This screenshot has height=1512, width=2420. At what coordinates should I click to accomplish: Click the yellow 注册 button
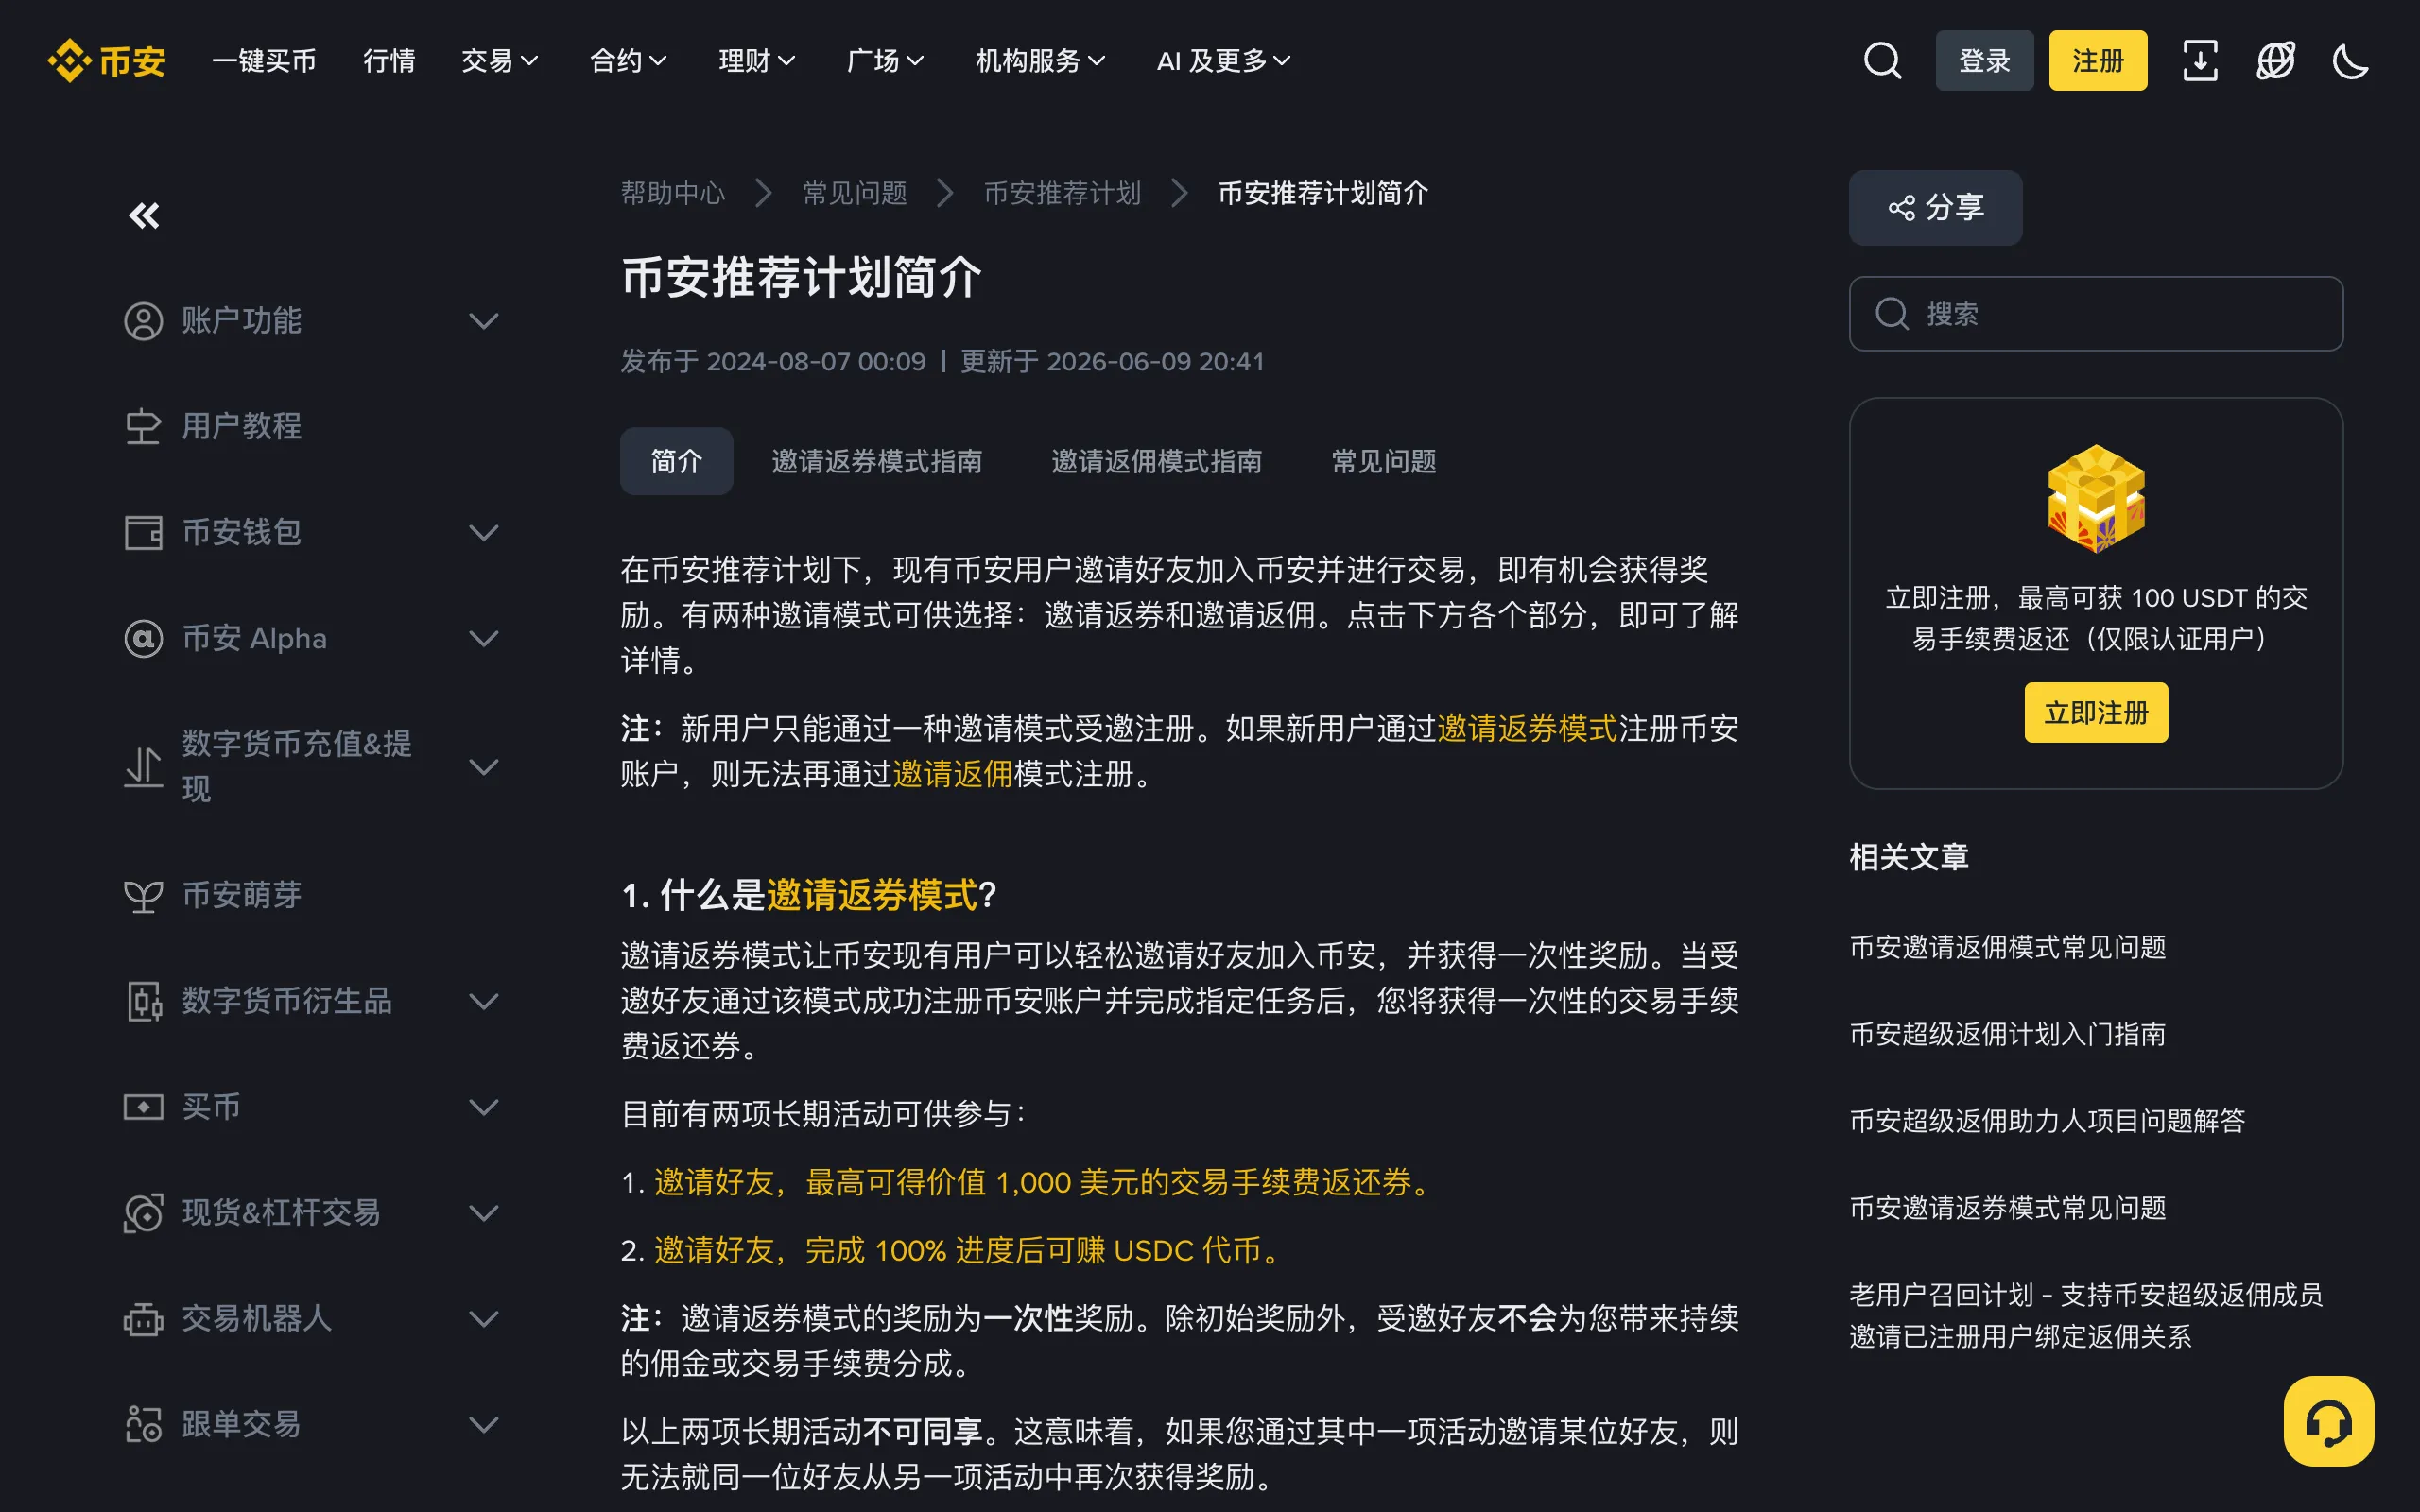coord(2097,61)
